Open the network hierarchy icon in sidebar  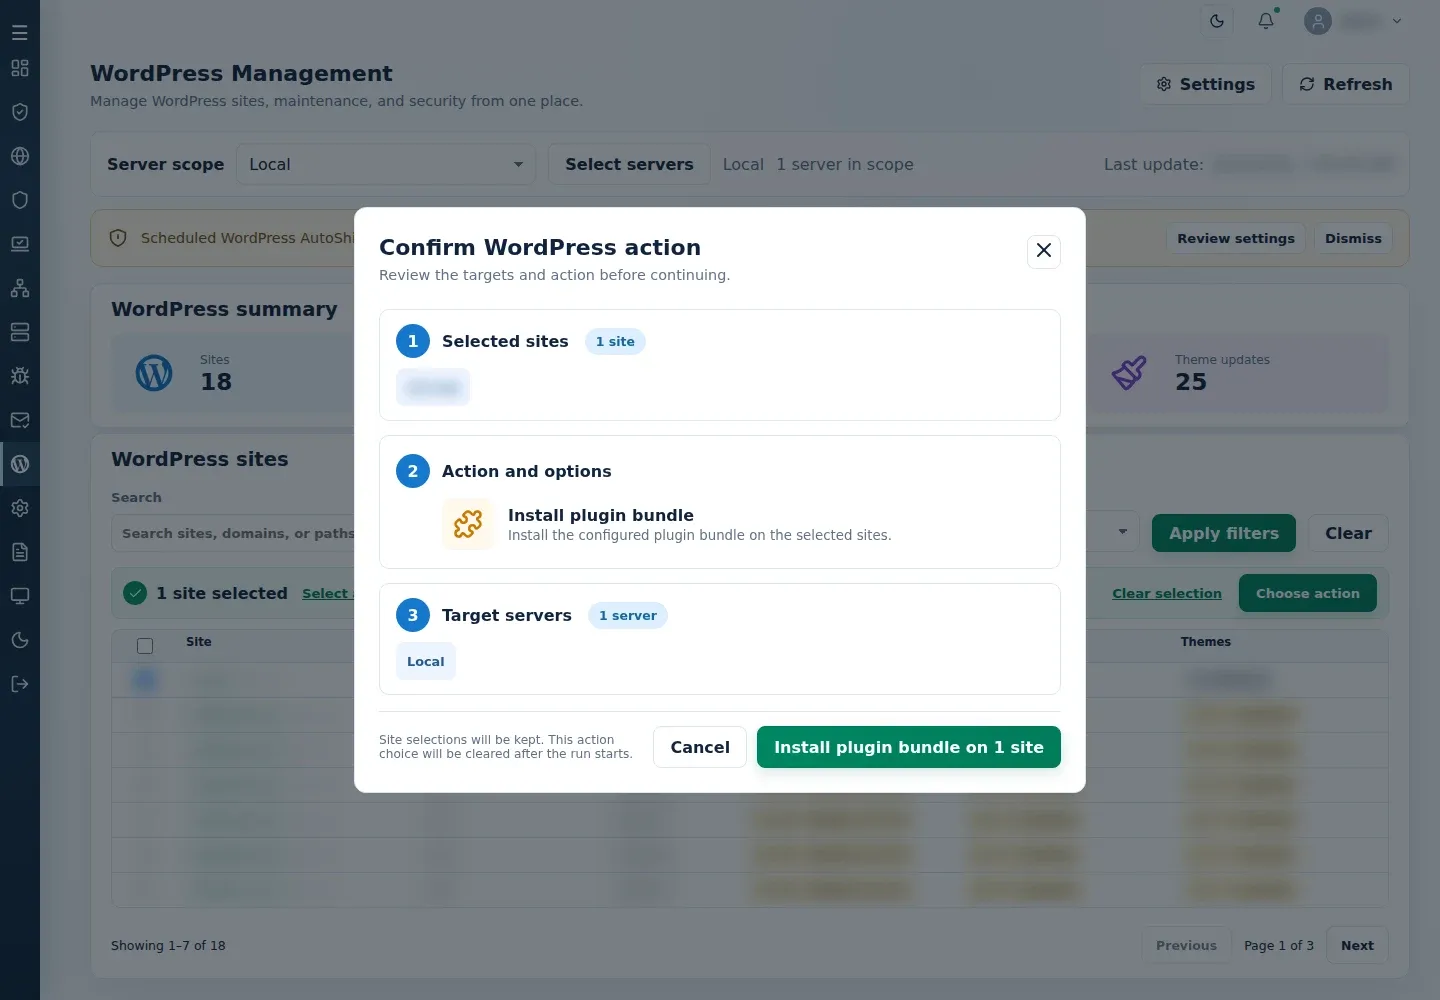[20, 288]
